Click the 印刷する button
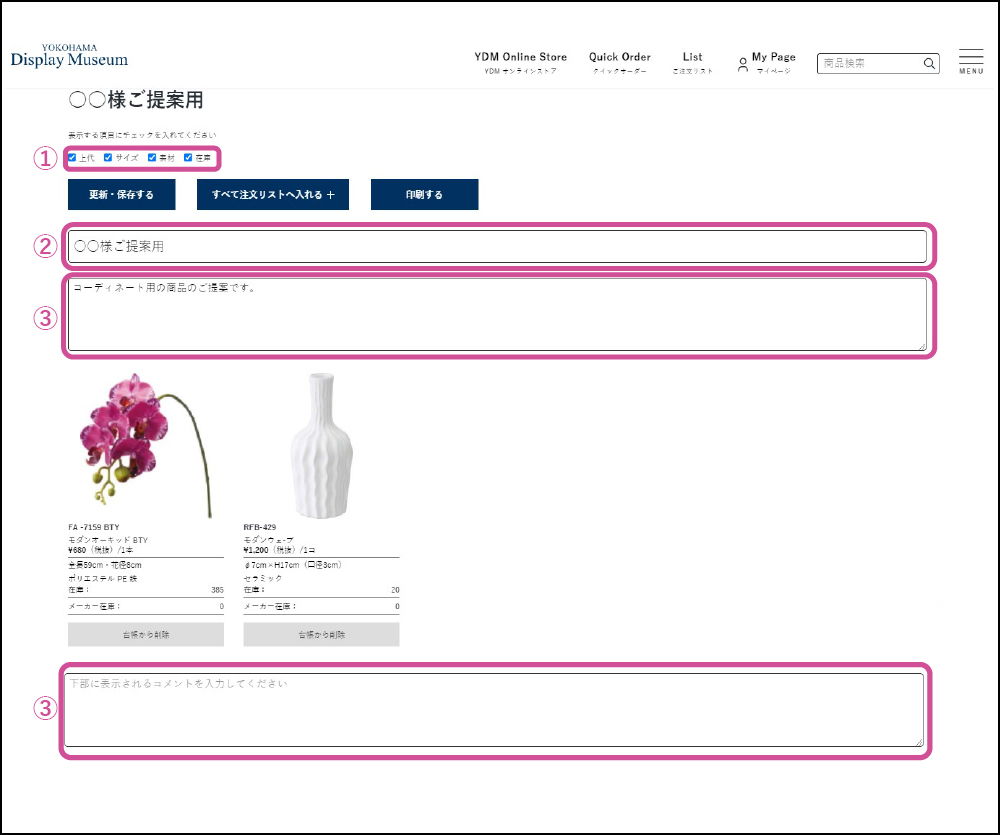1000x835 pixels. pos(424,195)
